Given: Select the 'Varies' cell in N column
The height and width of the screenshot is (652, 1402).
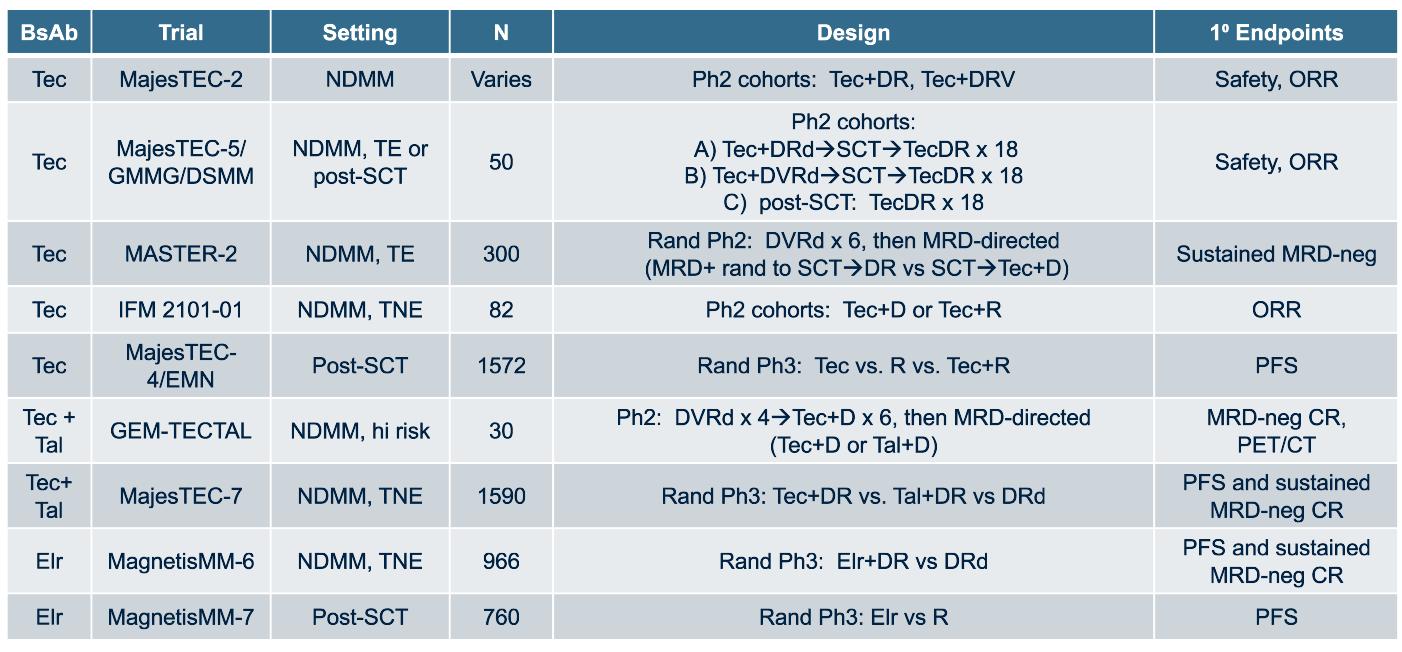Looking at the screenshot, I should pyautogui.click(x=500, y=79).
